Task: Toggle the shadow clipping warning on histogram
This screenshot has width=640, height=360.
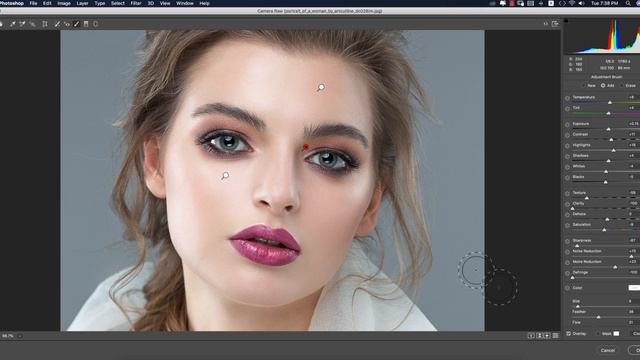Action: [x=566, y=21]
